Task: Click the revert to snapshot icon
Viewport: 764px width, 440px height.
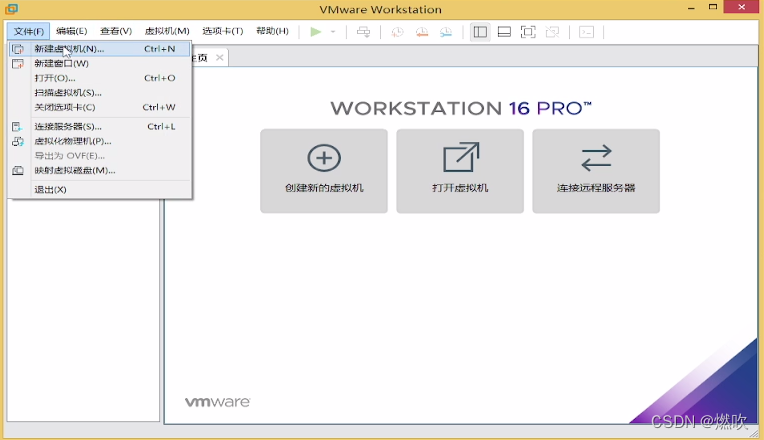Action: [422, 32]
